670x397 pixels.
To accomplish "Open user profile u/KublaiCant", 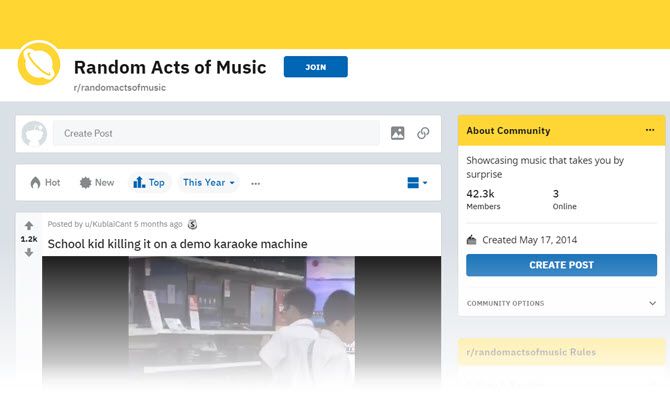I will click(108, 224).
